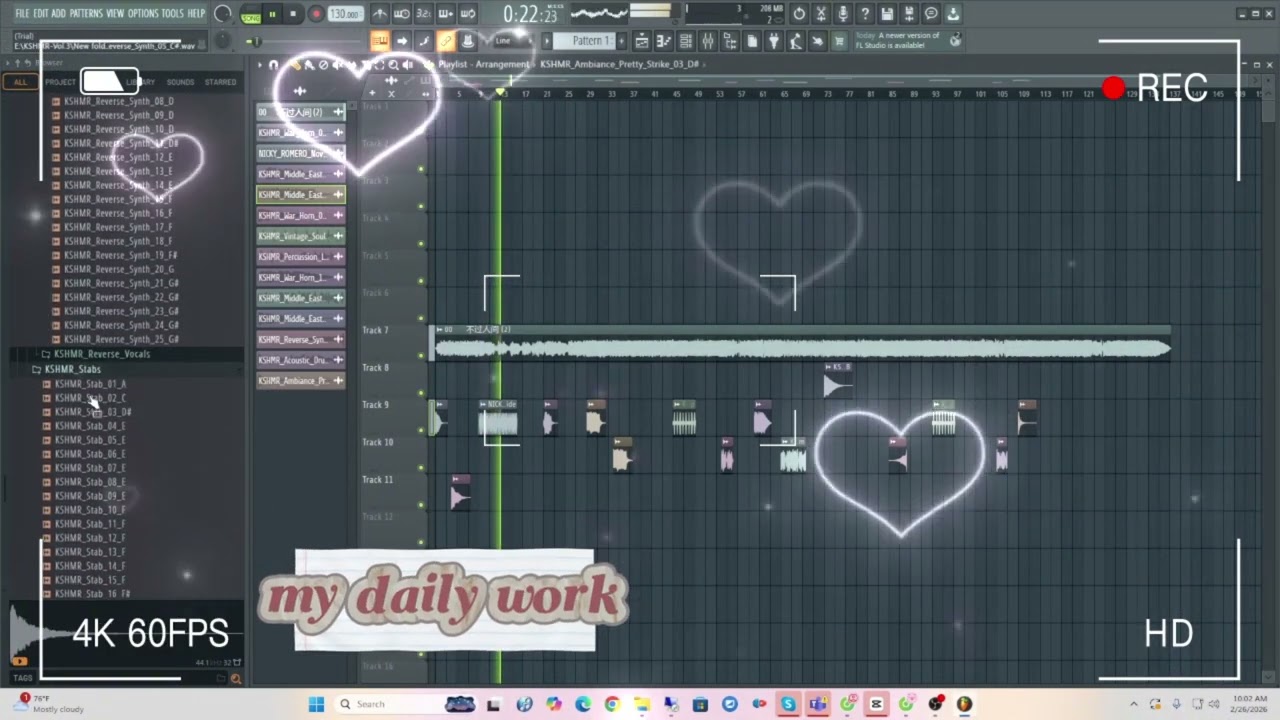This screenshot has width=1280, height=720.
Task: Toggle the 3-2-1 countdown icon
Action: (423, 14)
